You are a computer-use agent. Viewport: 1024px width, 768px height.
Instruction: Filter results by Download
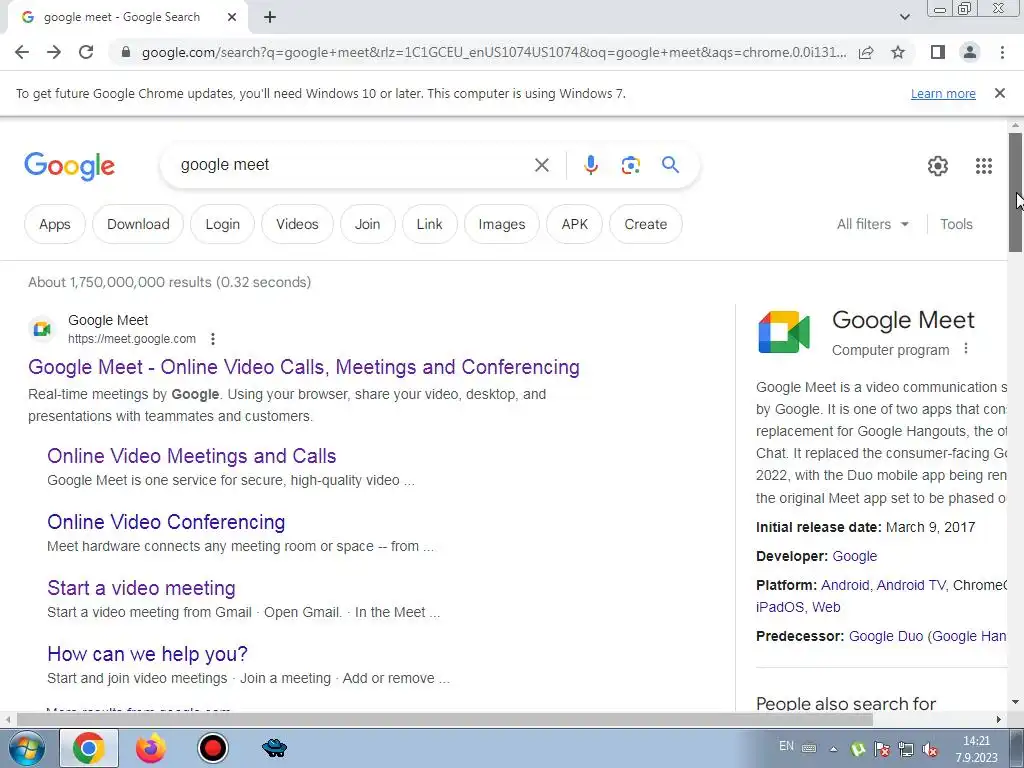[x=138, y=224]
